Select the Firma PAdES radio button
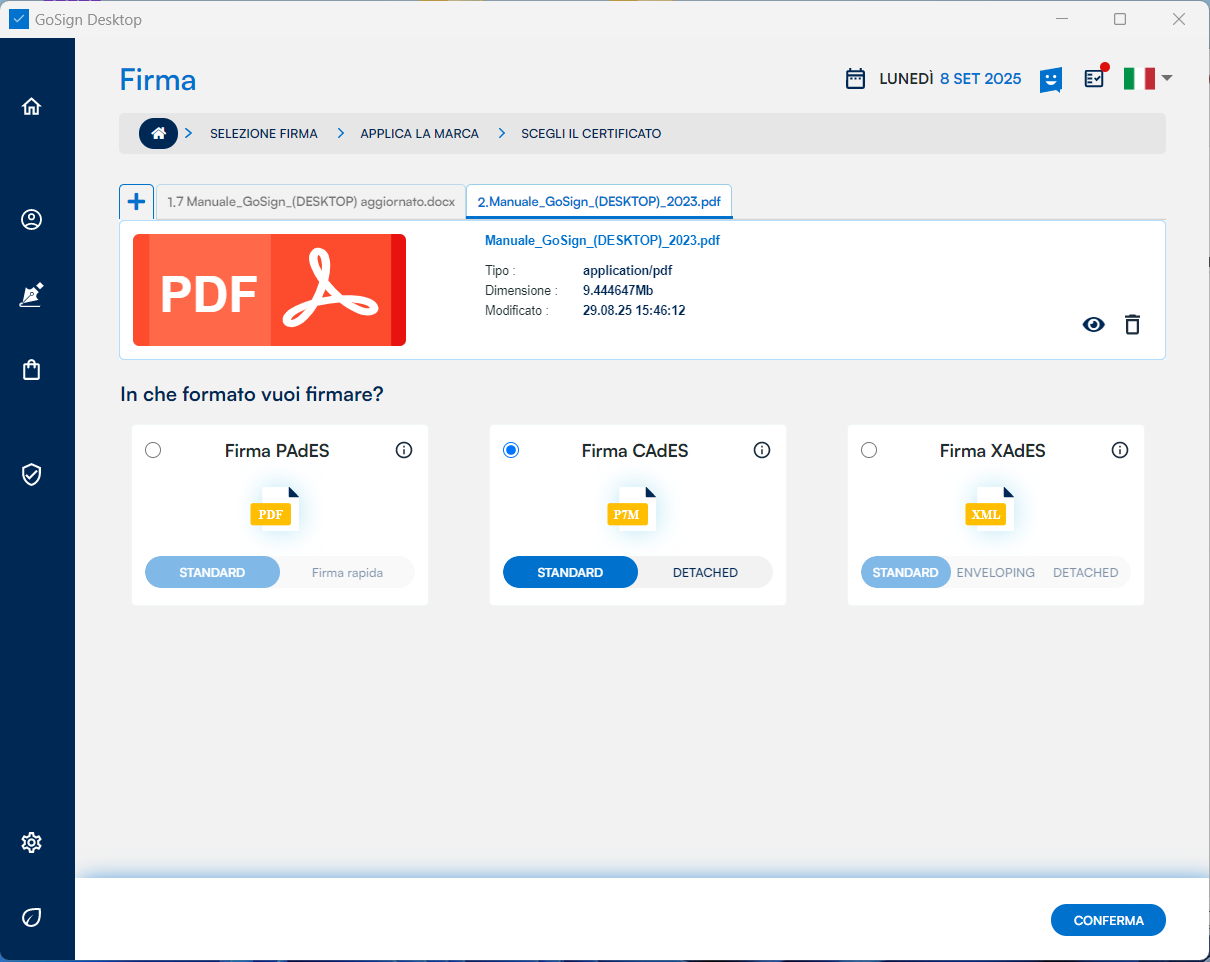Image resolution: width=1210 pixels, height=962 pixels. [x=153, y=450]
